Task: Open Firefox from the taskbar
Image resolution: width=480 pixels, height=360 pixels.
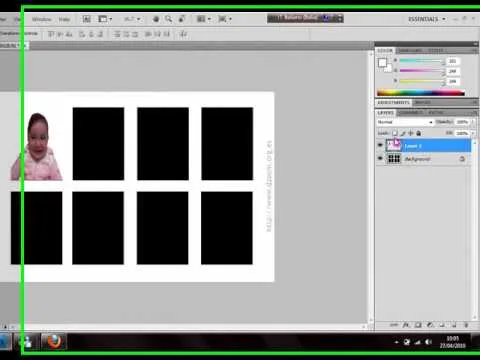Action: (54, 342)
